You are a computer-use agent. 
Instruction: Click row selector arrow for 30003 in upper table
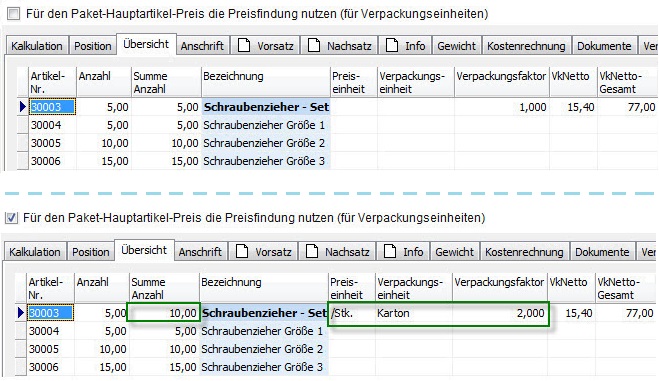tap(23, 107)
